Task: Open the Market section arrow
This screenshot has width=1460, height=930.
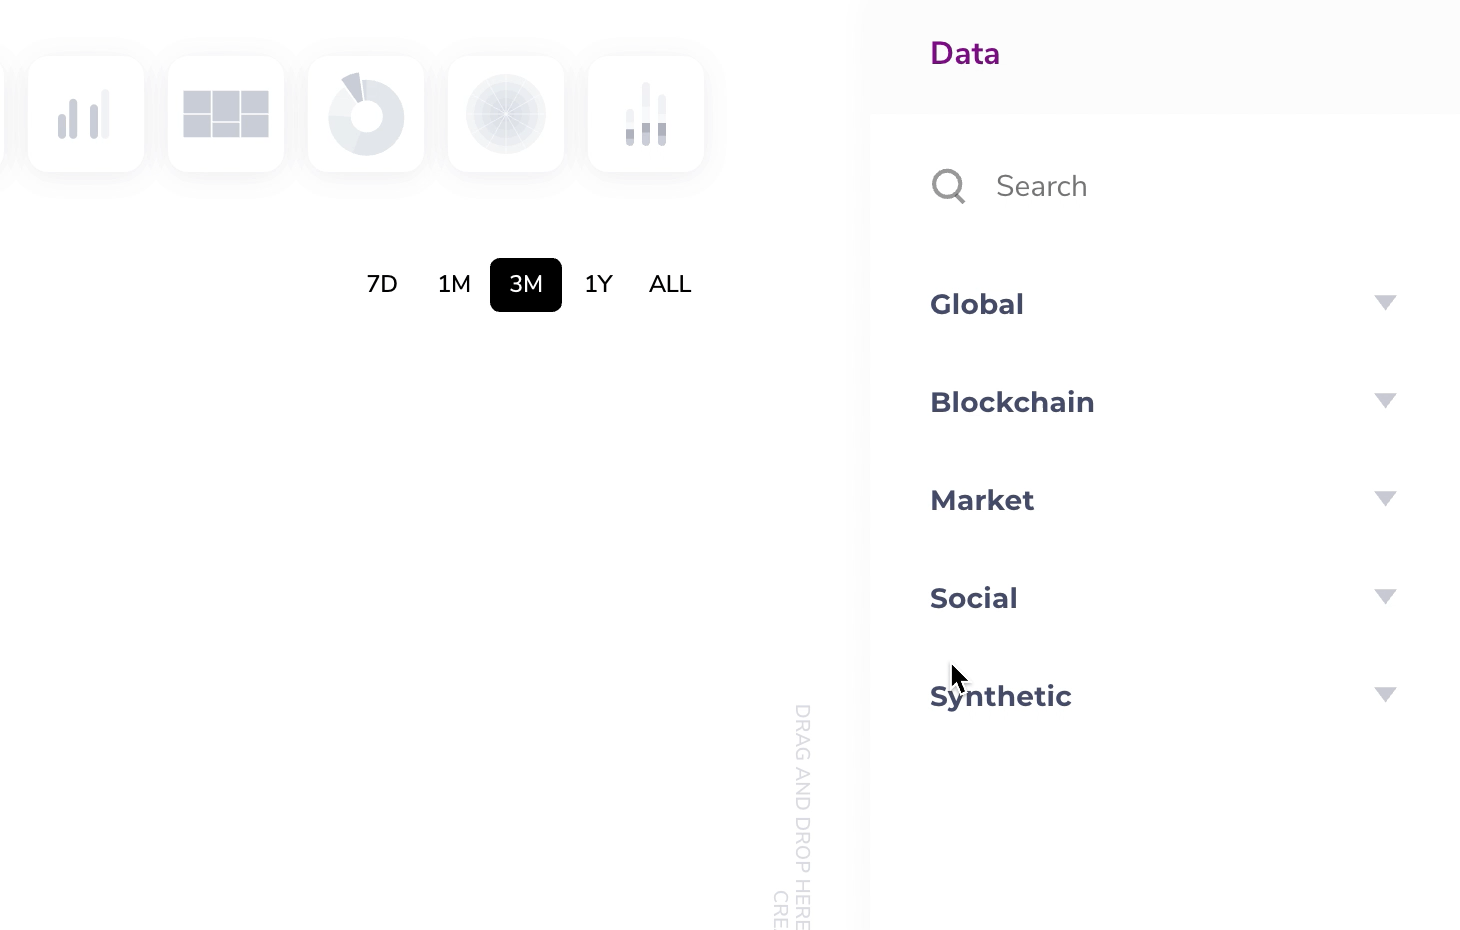Action: click(1385, 499)
